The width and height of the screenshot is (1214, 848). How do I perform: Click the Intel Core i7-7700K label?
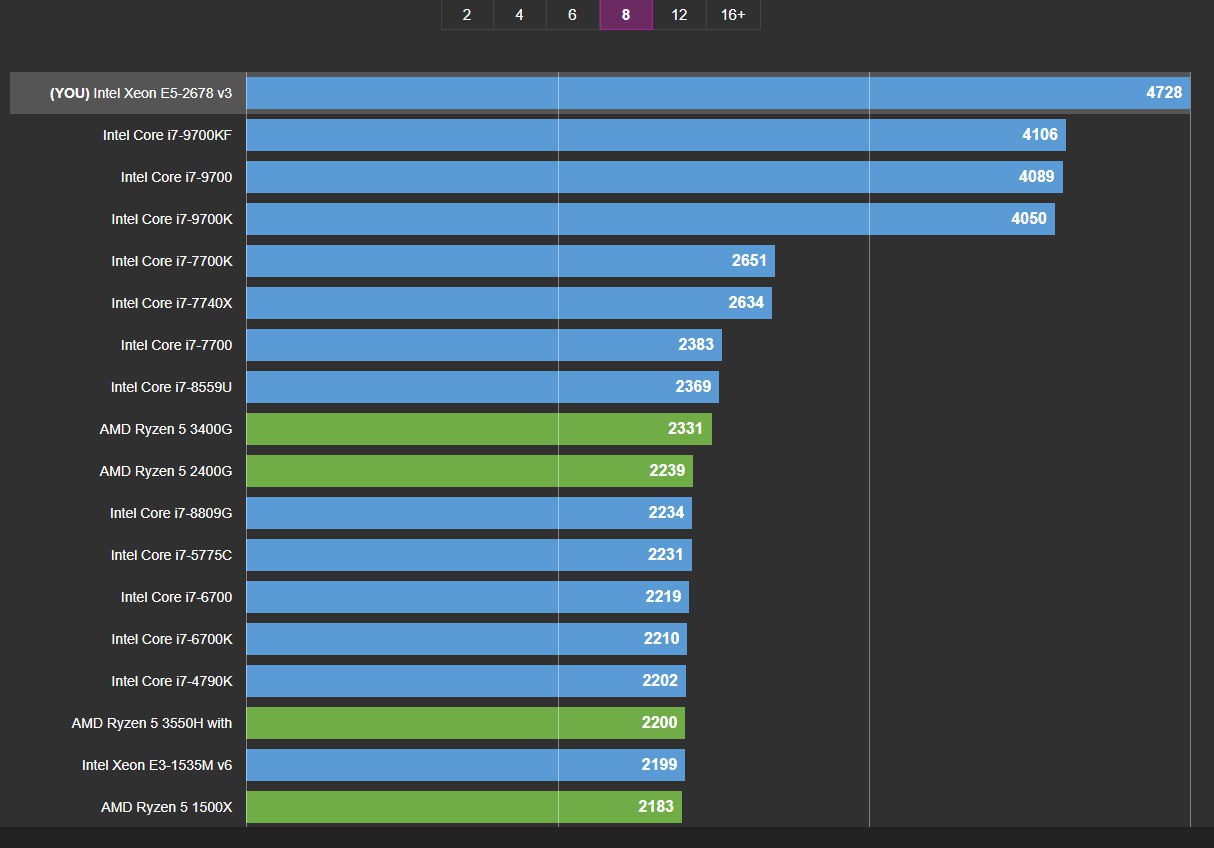click(172, 261)
